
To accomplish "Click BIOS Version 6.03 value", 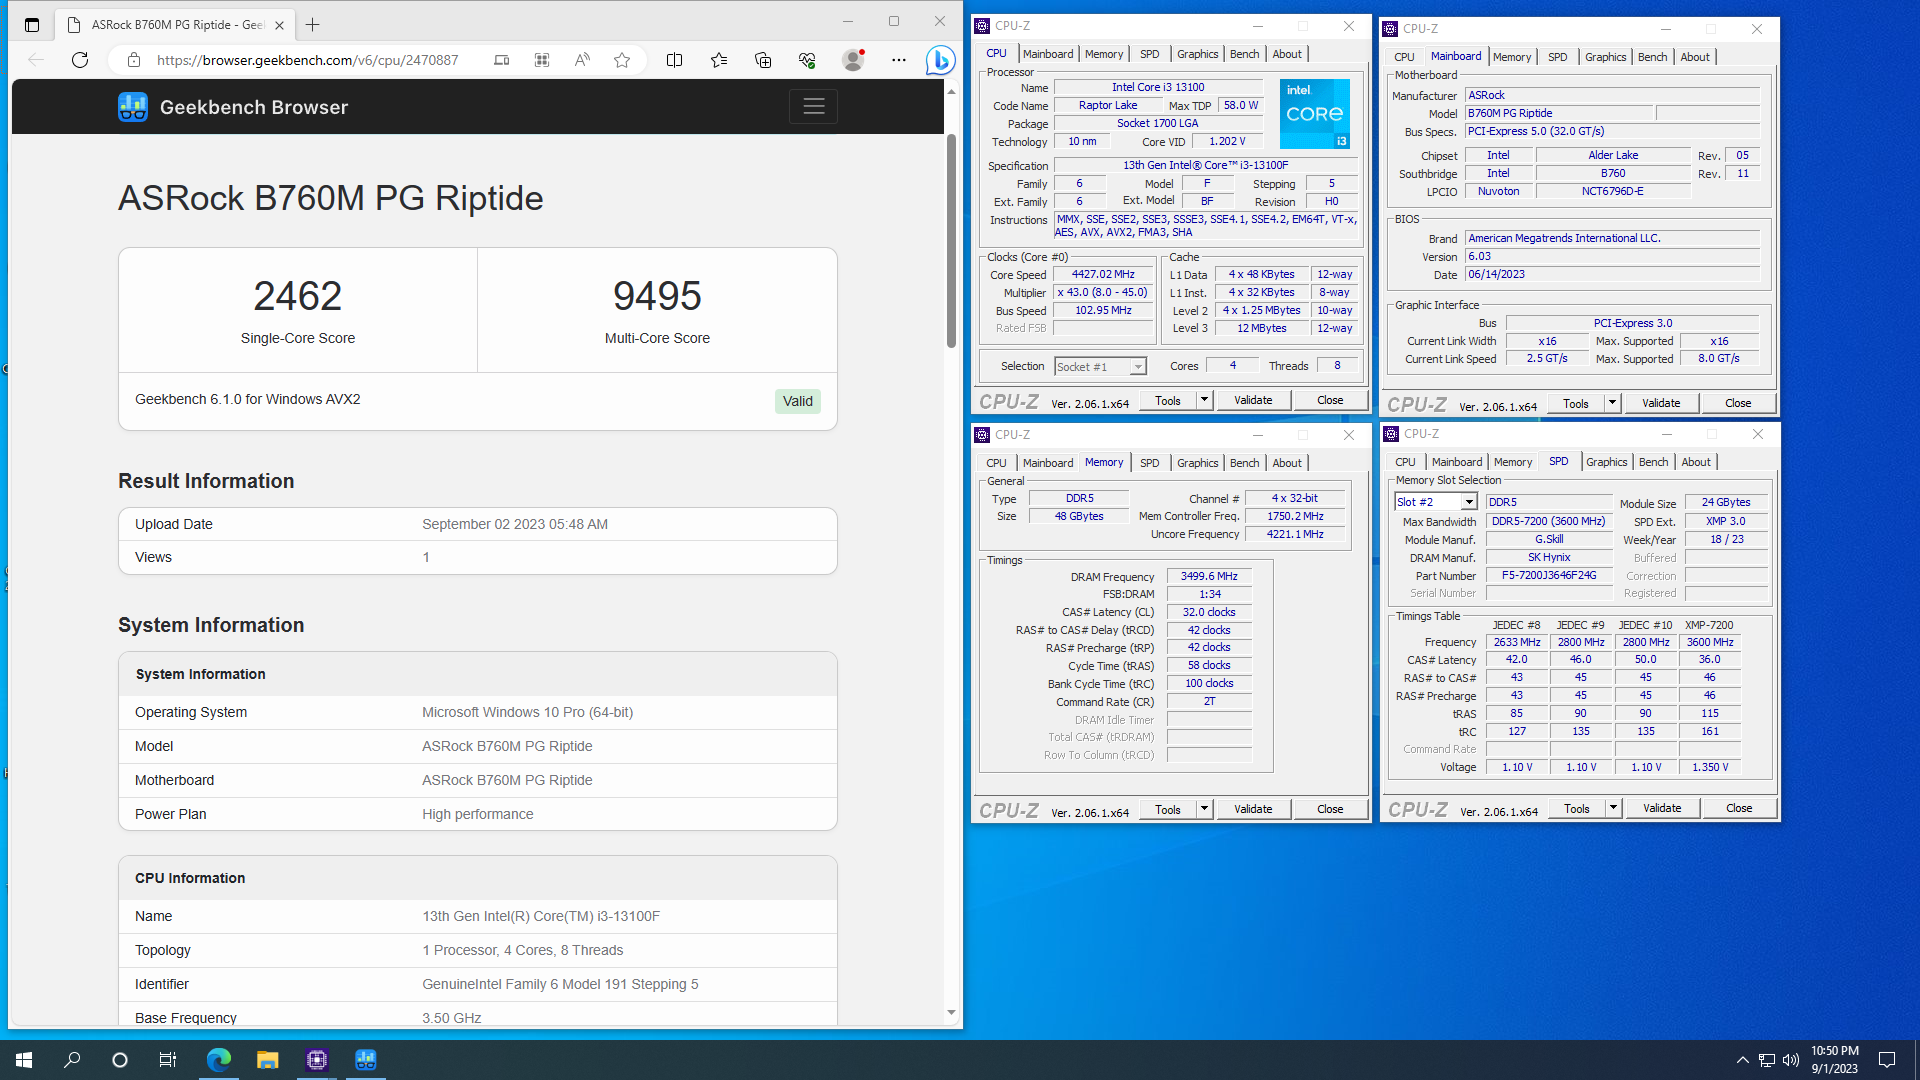I will point(1612,257).
